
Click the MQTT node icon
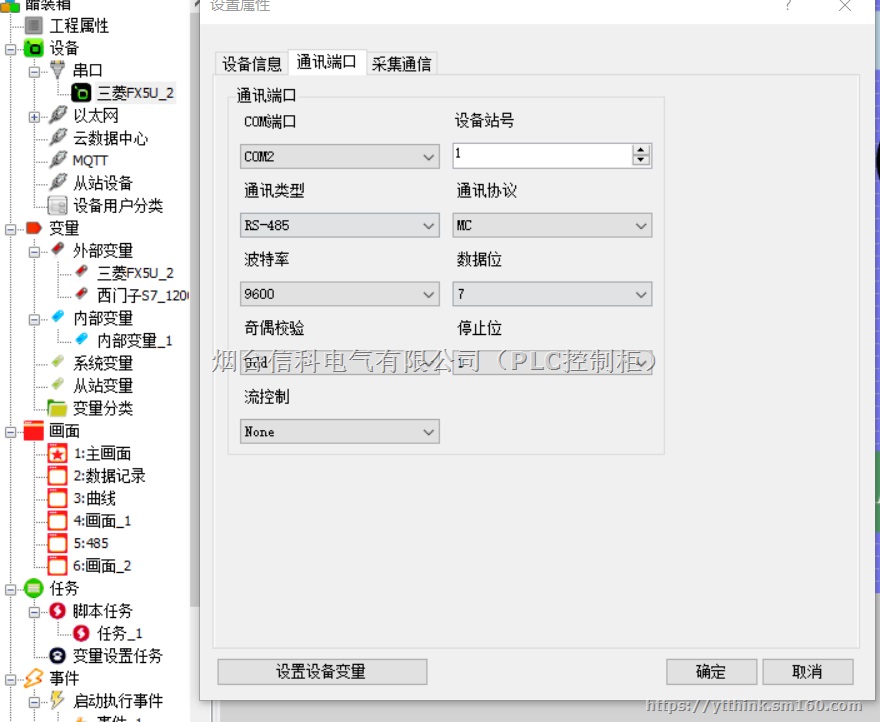(56, 160)
